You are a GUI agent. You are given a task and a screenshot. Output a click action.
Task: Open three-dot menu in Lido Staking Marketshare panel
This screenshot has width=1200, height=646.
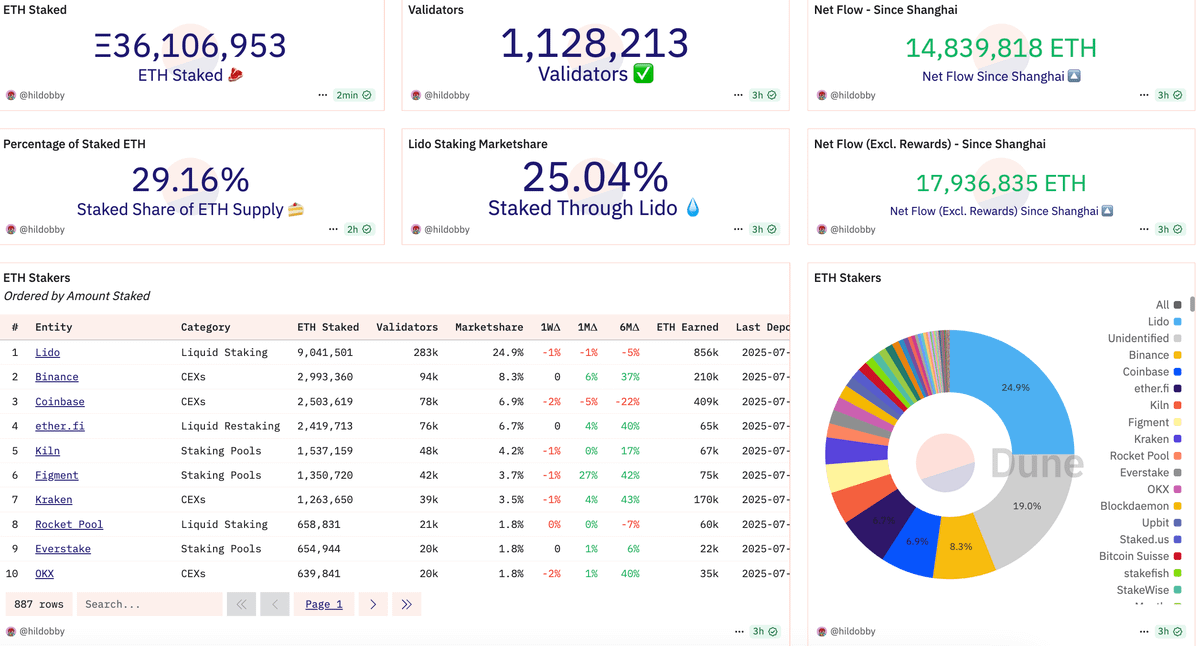click(x=738, y=229)
